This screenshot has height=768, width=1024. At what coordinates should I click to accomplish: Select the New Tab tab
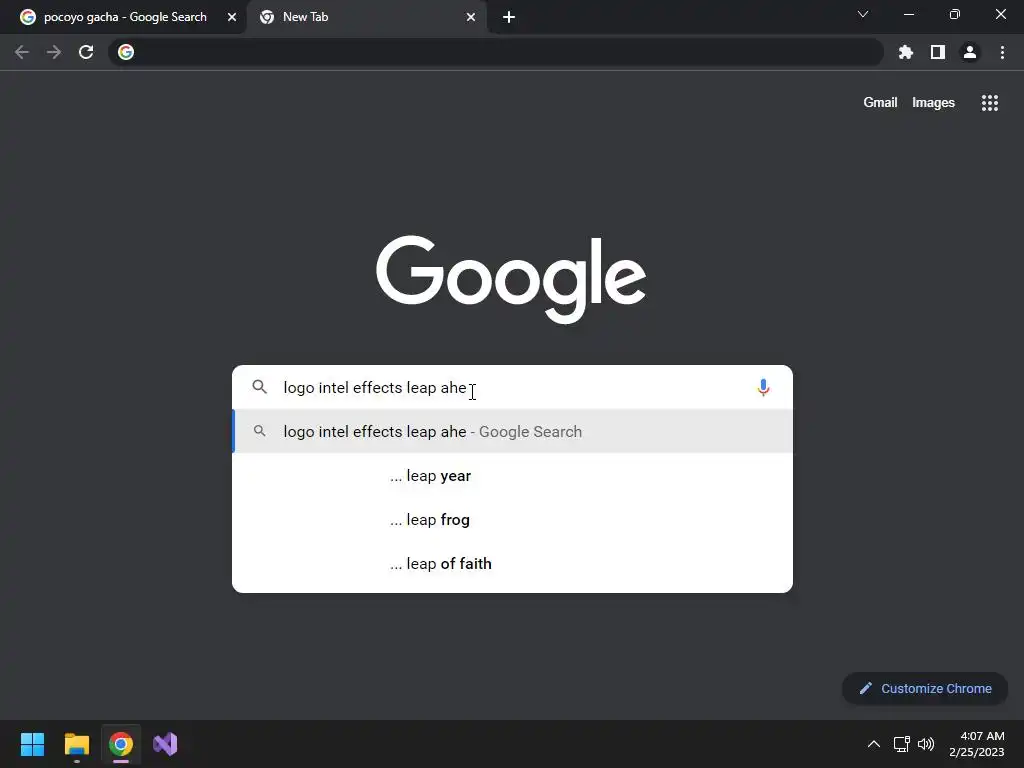tap(366, 17)
